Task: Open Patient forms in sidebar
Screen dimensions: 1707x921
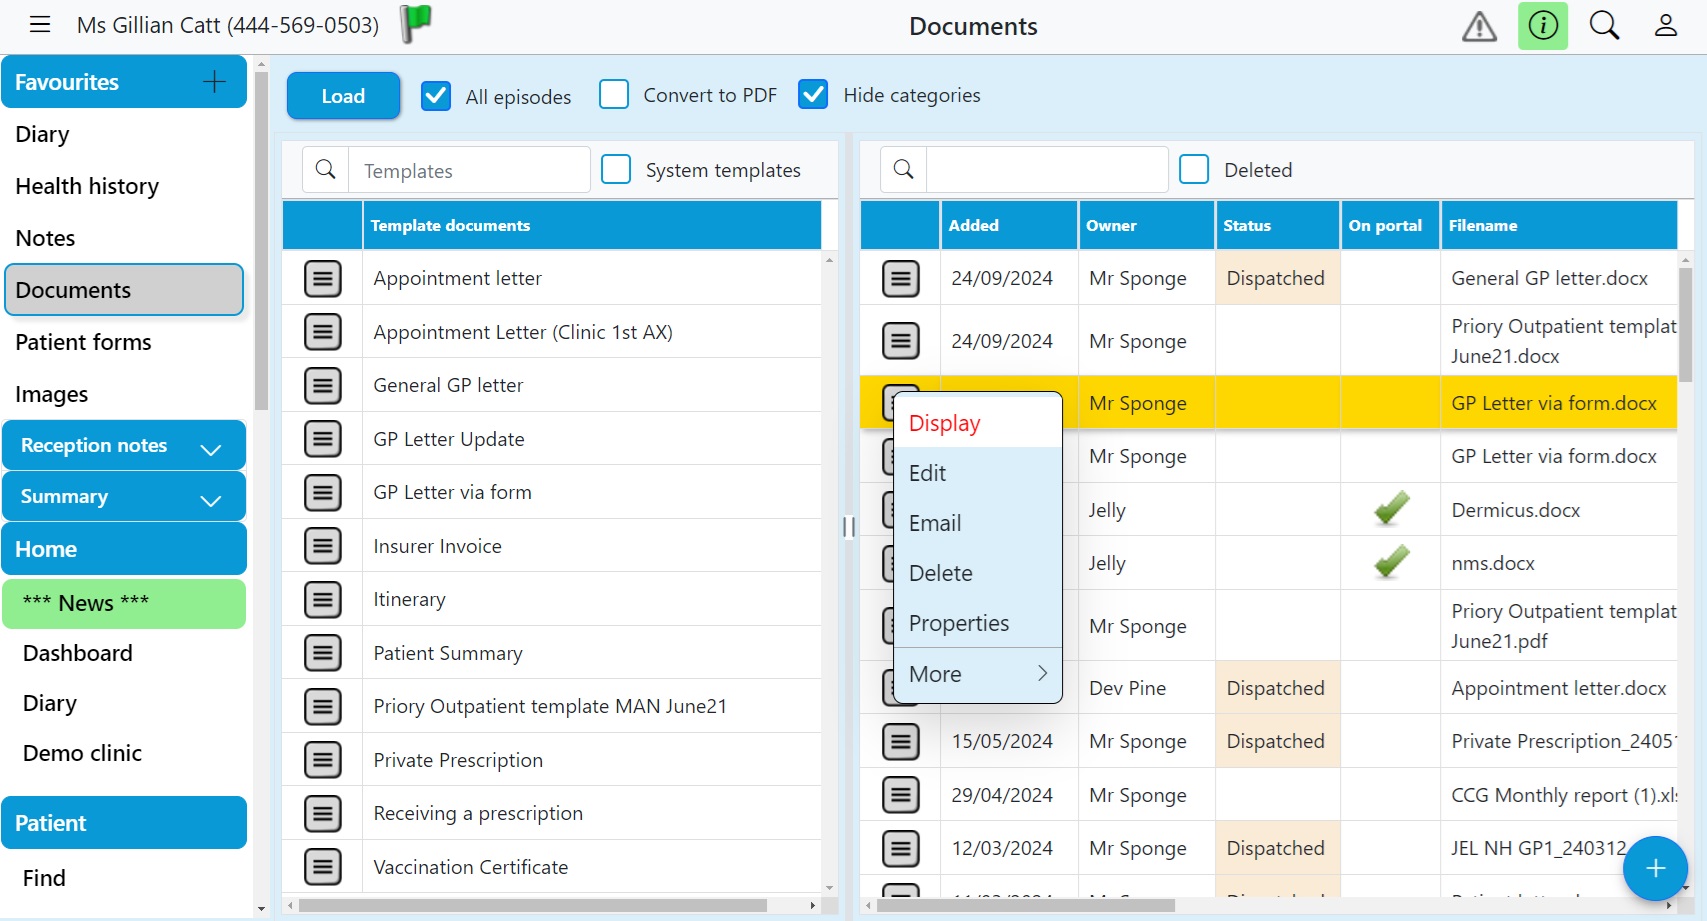Action: 84,342
